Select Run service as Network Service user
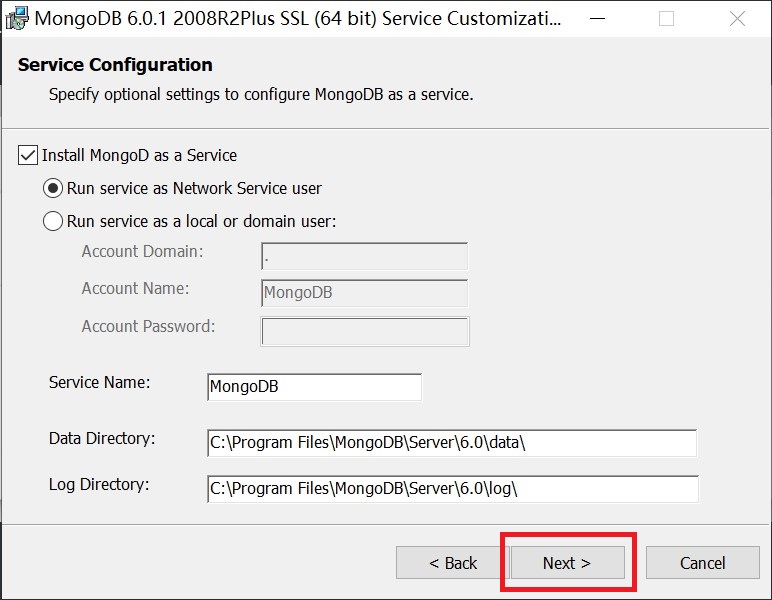This screenshot has width=772, height=600. point(53,188)
